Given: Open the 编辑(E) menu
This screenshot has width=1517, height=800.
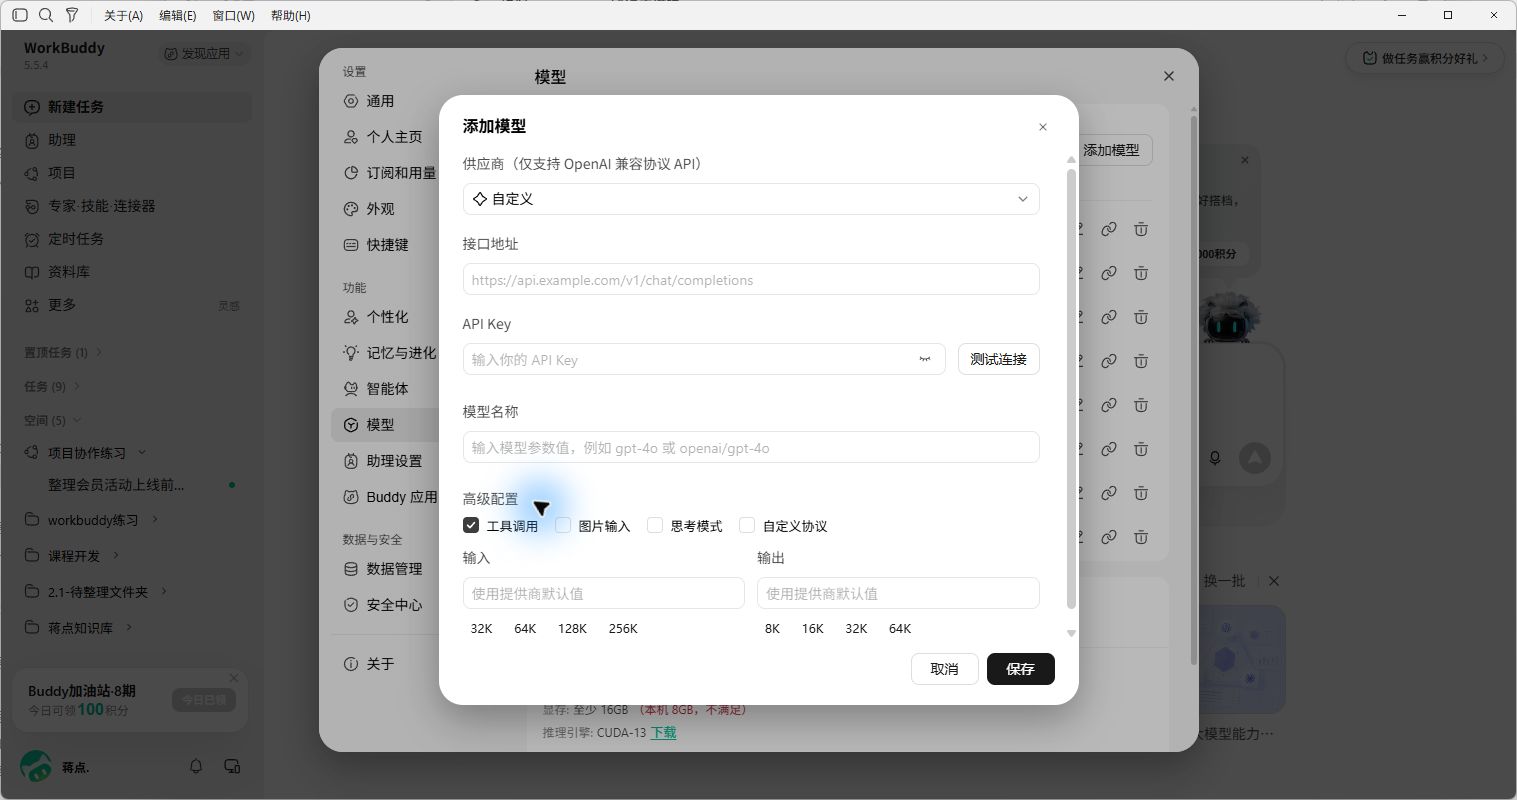Looking at the screenshot, I should pos(178,16).
